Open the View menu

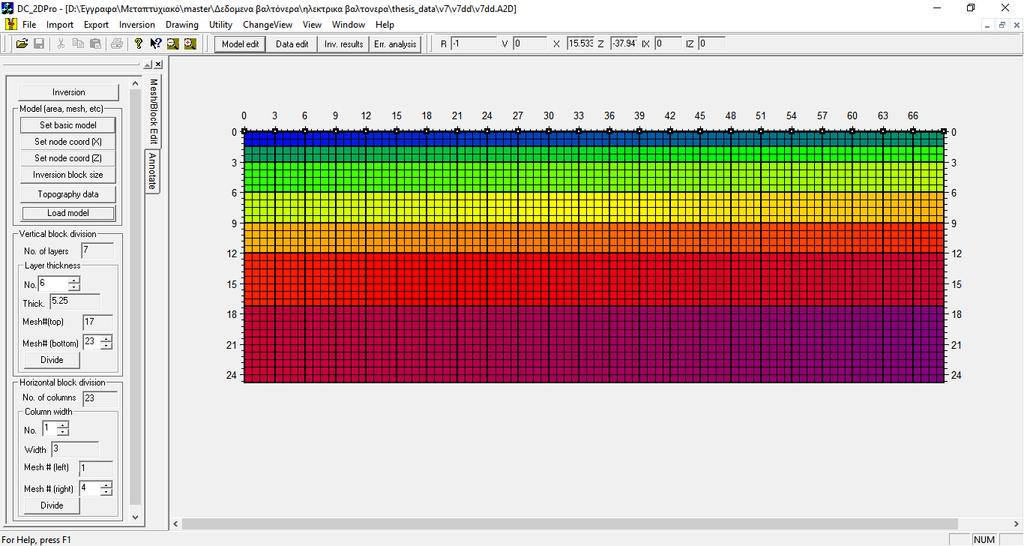pos(312,24)
